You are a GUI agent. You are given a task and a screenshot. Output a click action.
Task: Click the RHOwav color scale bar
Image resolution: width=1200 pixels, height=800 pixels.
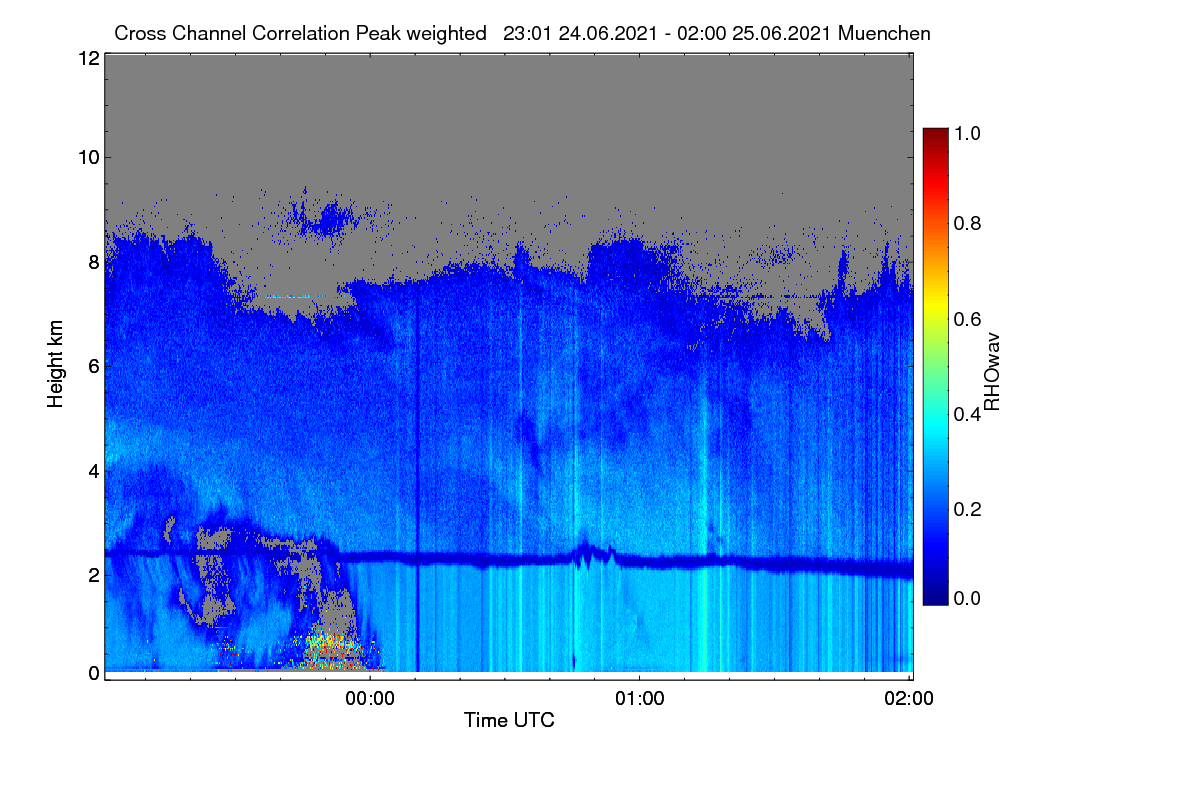[x=935, y=366]
